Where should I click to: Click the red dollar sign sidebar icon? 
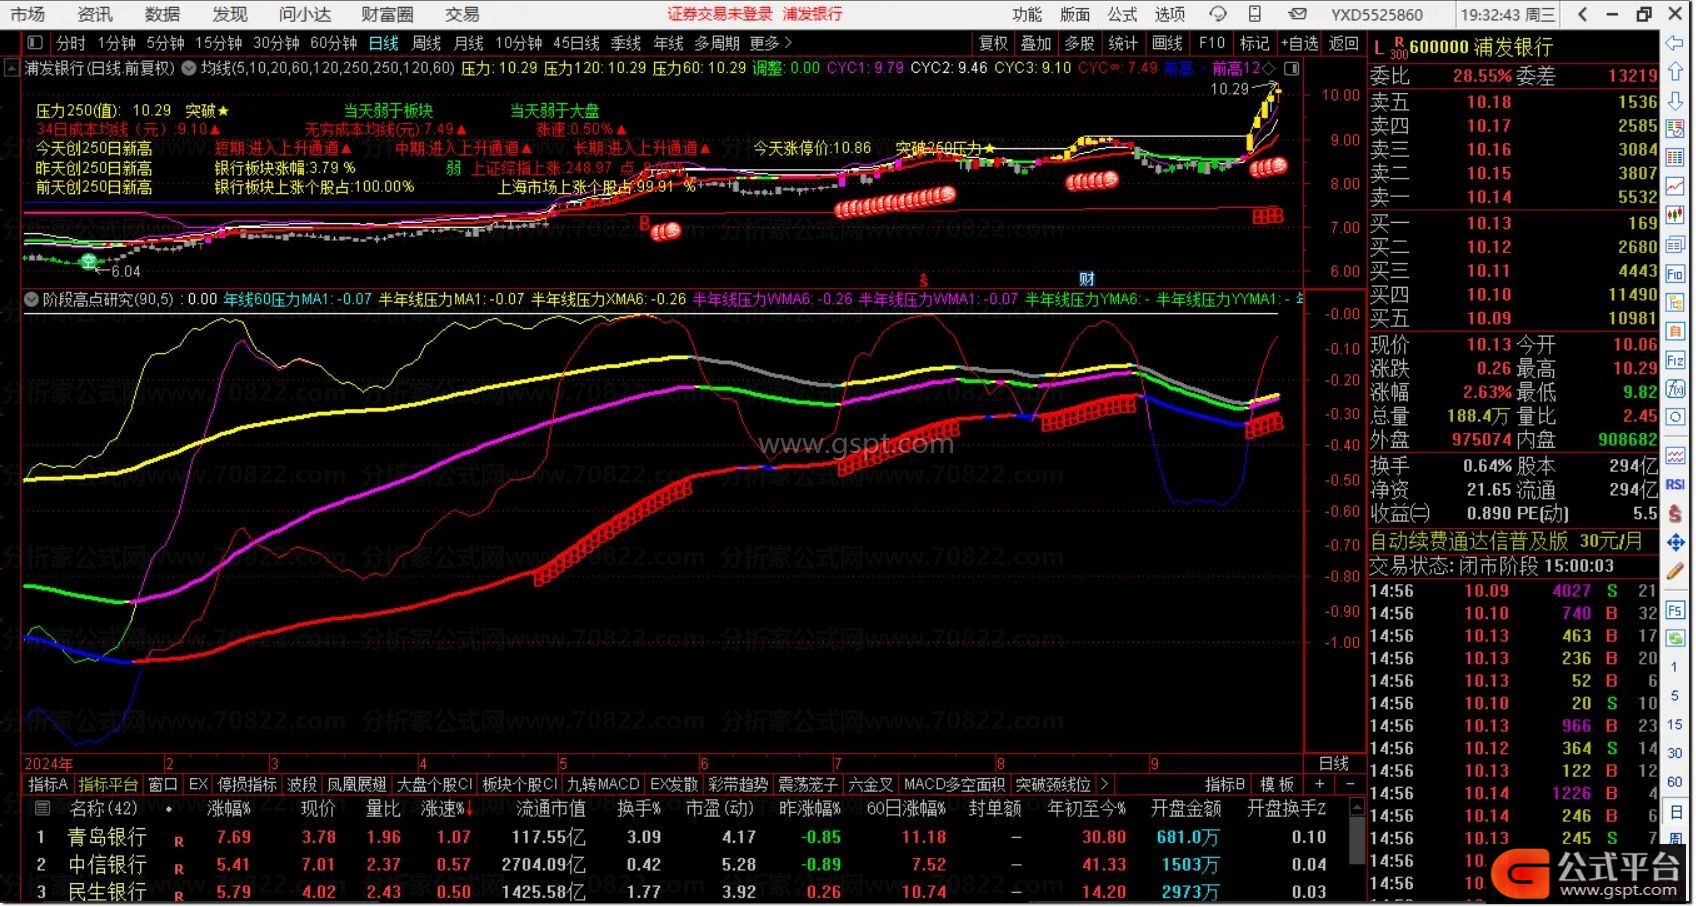[1675, 513]
